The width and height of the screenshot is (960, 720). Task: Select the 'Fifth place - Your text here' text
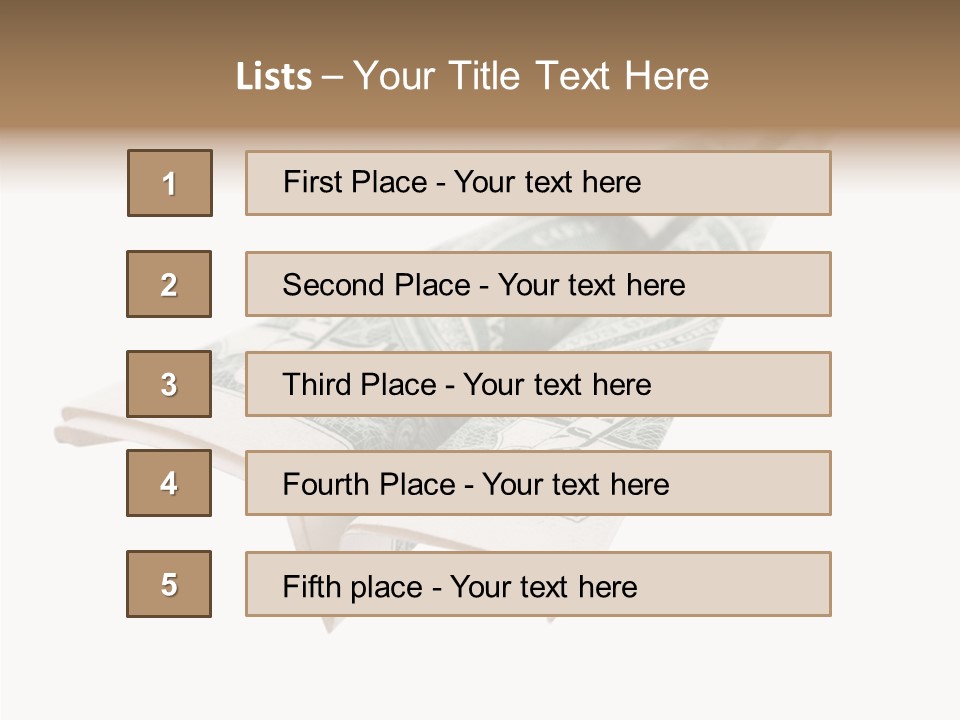460,586
